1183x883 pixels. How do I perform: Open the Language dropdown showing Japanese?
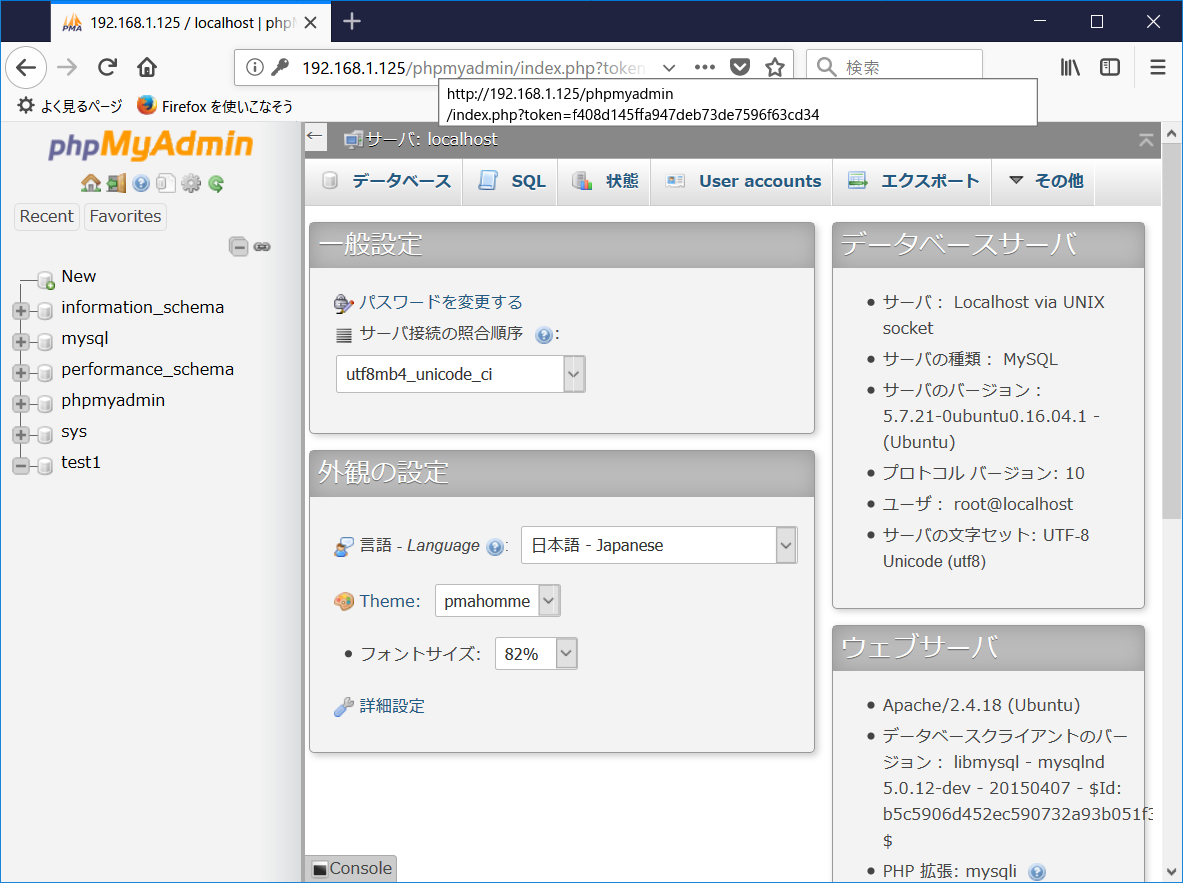pyautogui.click(x=659, y=545)
